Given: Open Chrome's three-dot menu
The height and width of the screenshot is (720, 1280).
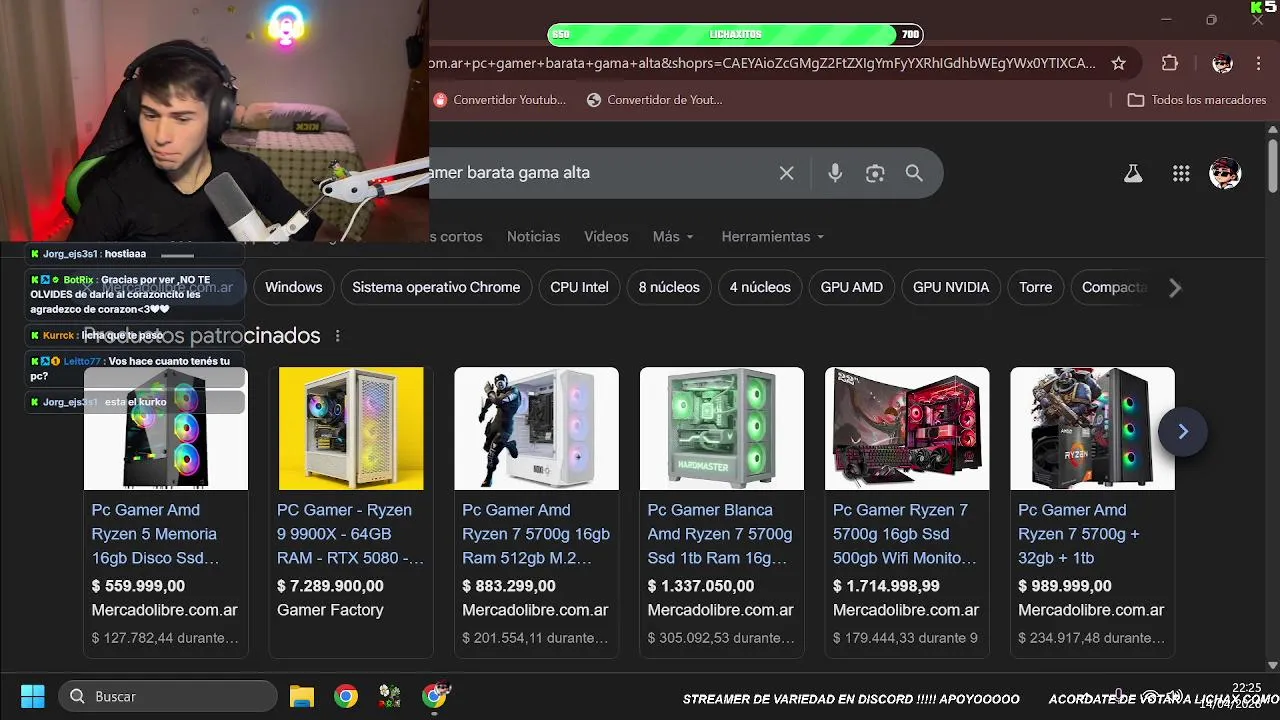Looking at the screenshot, I should point(1257,63).
